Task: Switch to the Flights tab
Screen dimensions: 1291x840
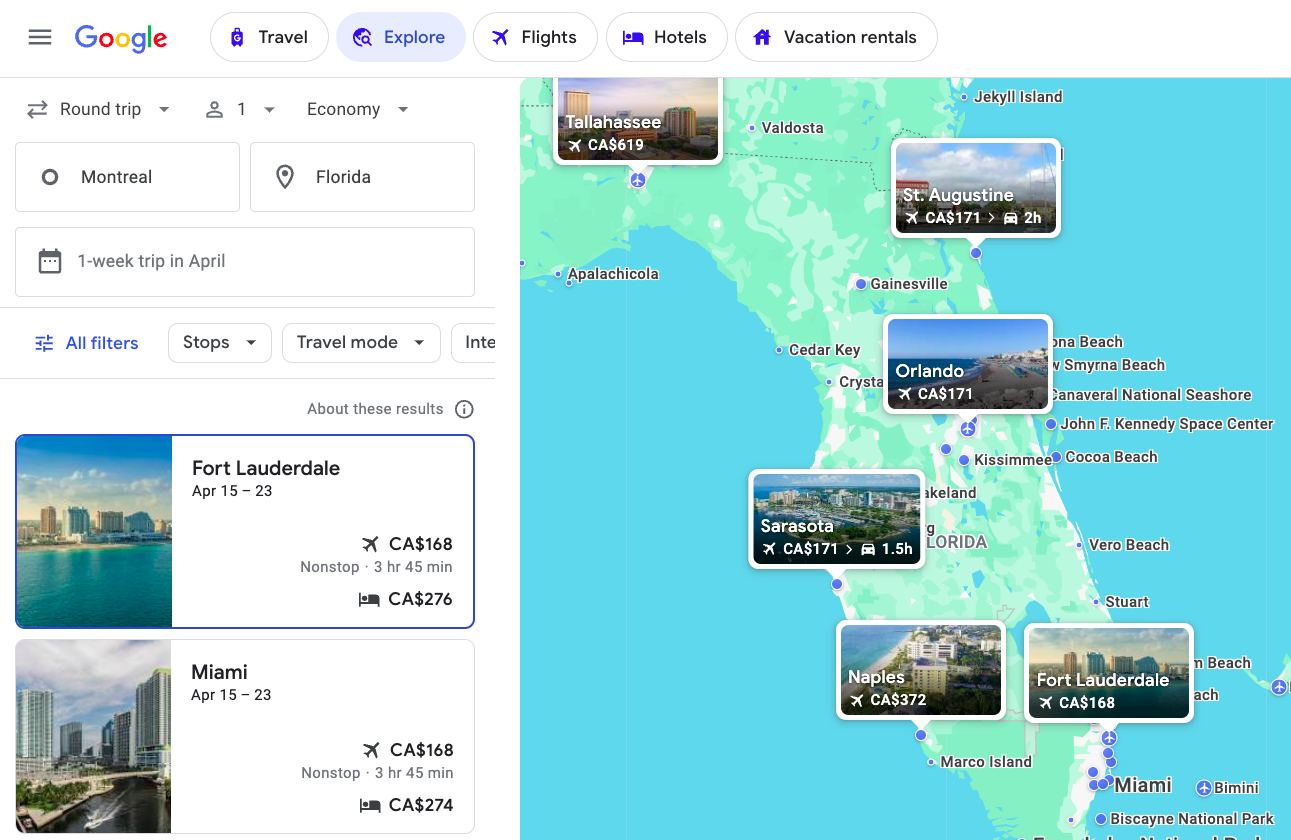Action: [535, 37]
